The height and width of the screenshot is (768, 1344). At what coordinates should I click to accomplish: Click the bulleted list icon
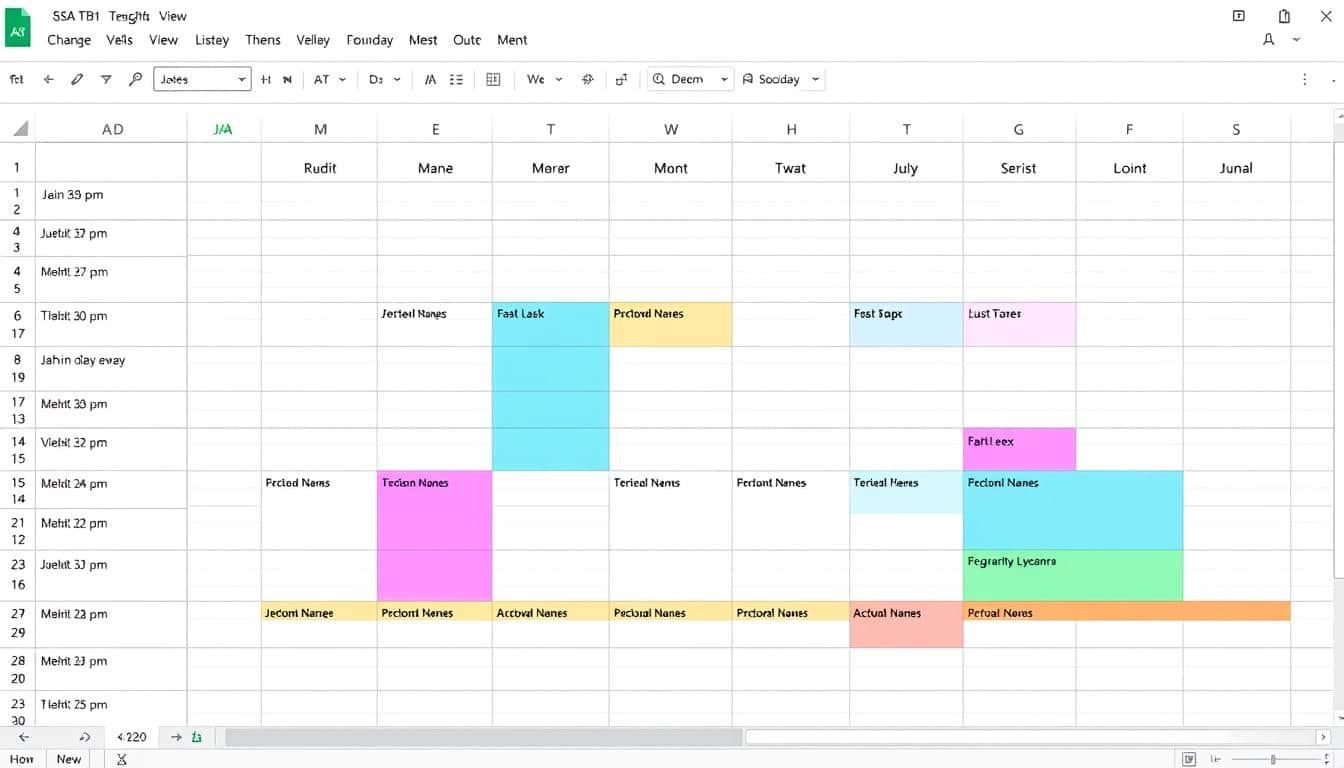(456, 79)
